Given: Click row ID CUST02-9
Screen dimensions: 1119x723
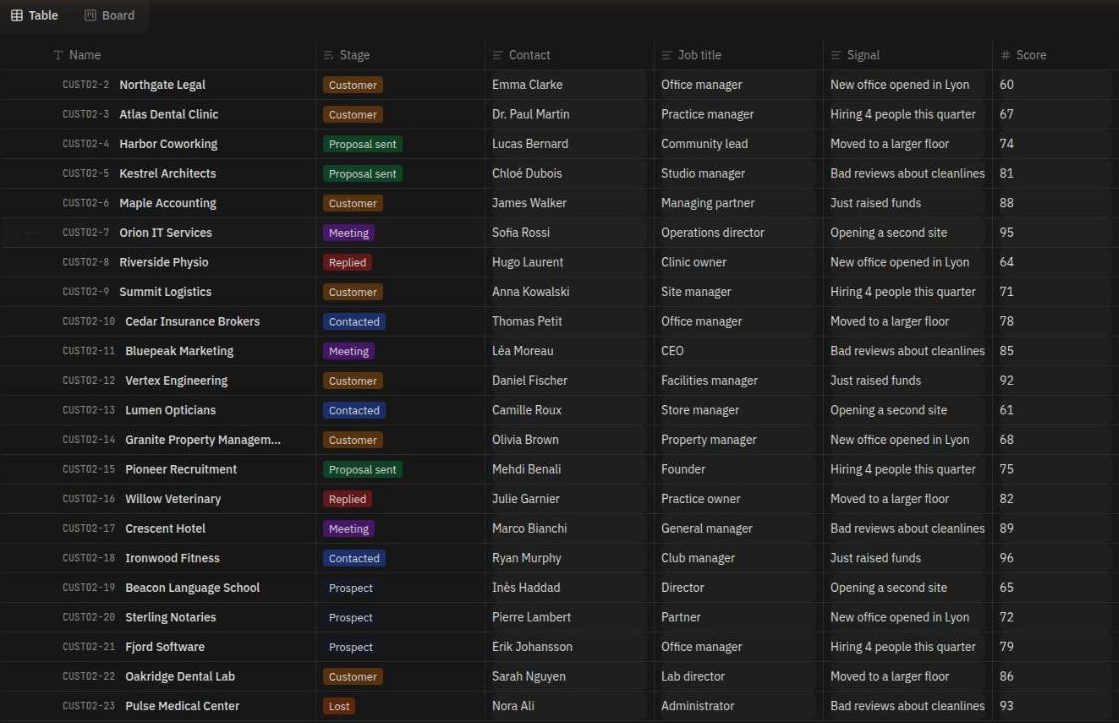Looking at the screenshot, I should pos(86,292).
